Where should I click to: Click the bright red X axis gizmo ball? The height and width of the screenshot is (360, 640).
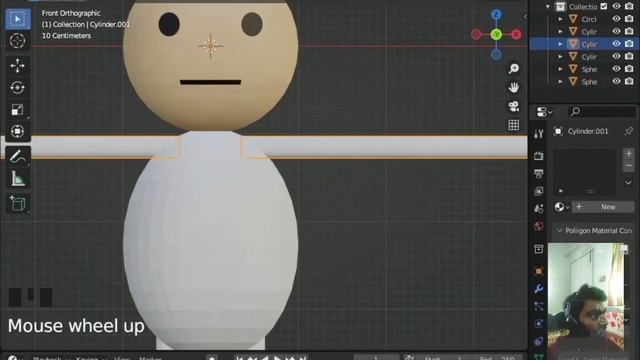click(x=516, y=34)
